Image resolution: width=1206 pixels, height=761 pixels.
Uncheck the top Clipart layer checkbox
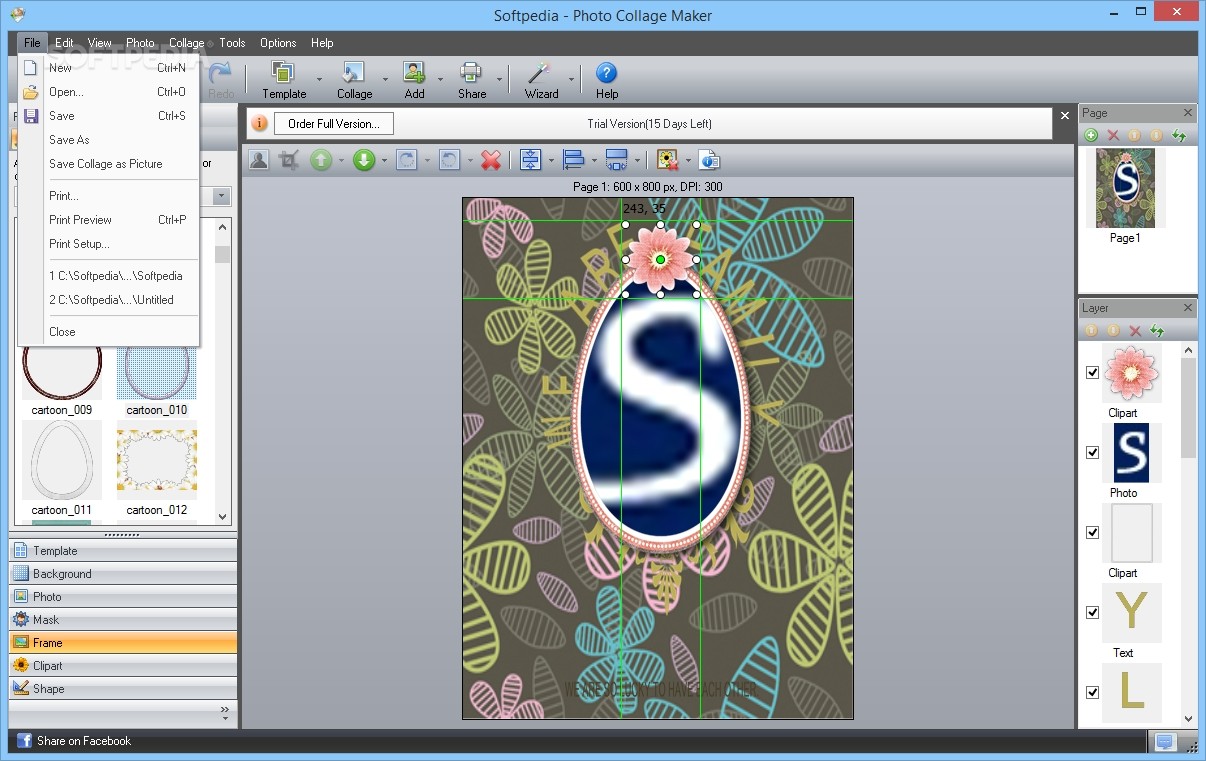click(1092, 372)
